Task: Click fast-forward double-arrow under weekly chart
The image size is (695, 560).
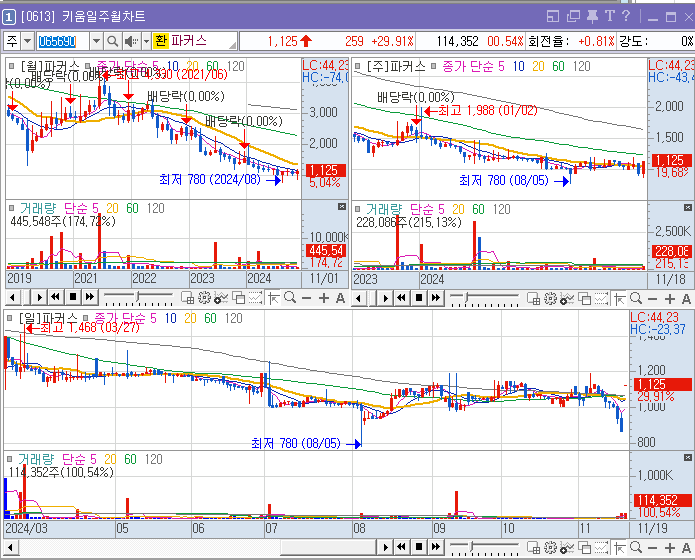Action: pos(436,298)
